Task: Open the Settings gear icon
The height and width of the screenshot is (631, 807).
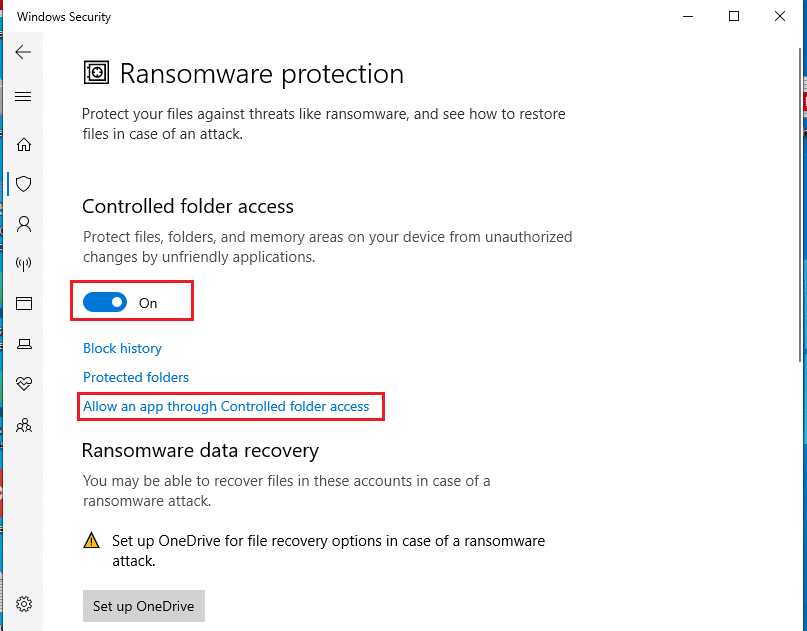Action: pyautogui.click(x=24, y=604)
